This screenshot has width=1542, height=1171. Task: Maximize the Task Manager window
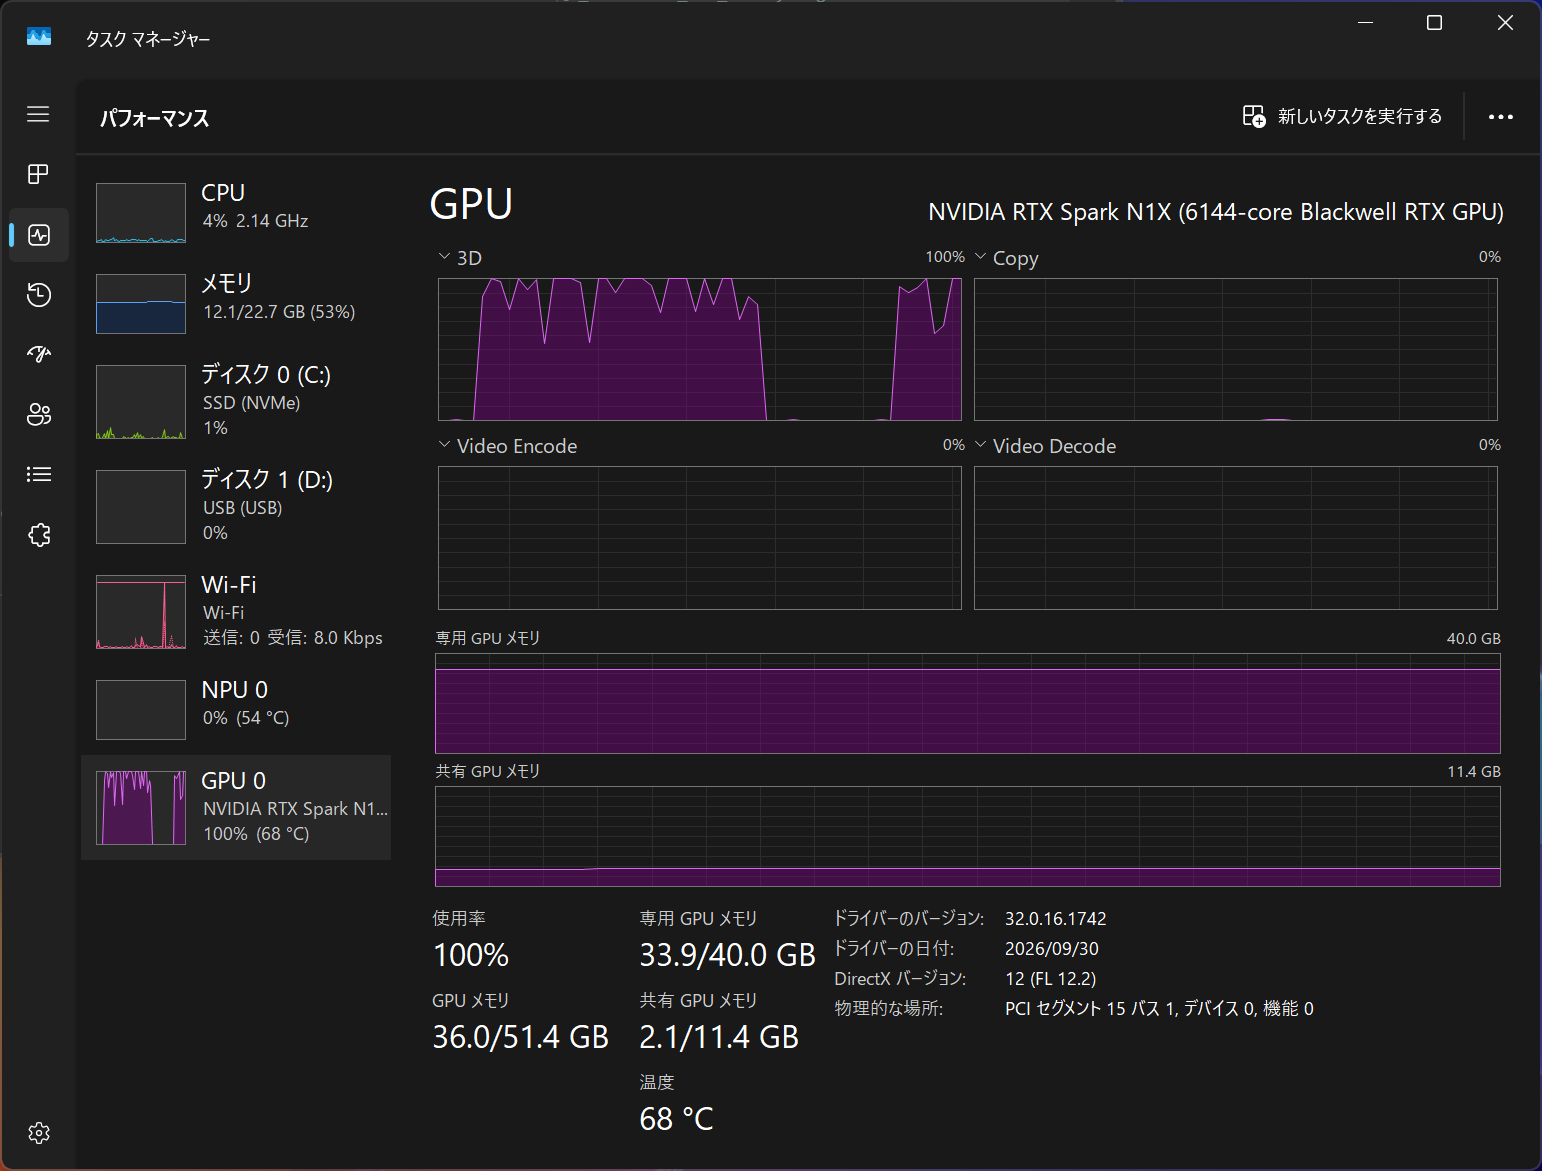pyautogui.click(x=1434, y=23)
